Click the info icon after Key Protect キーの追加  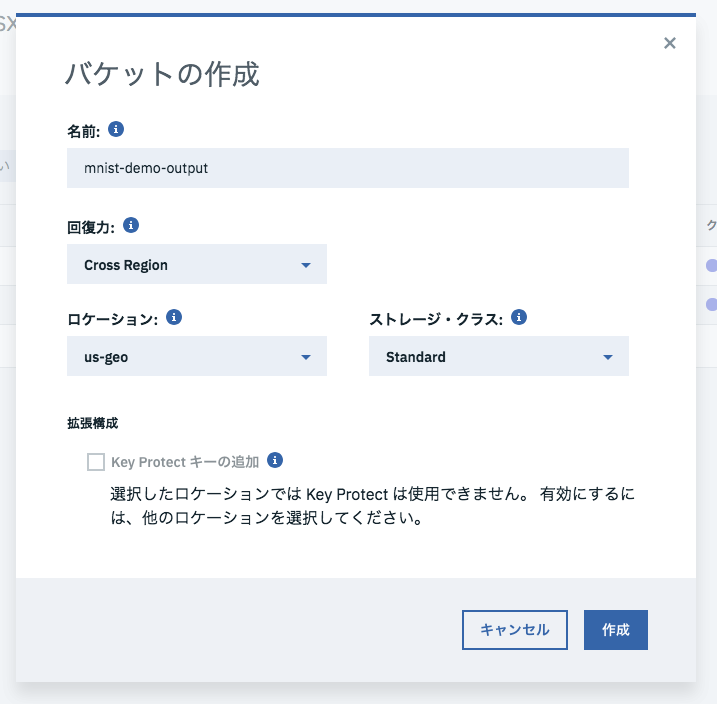276,461
